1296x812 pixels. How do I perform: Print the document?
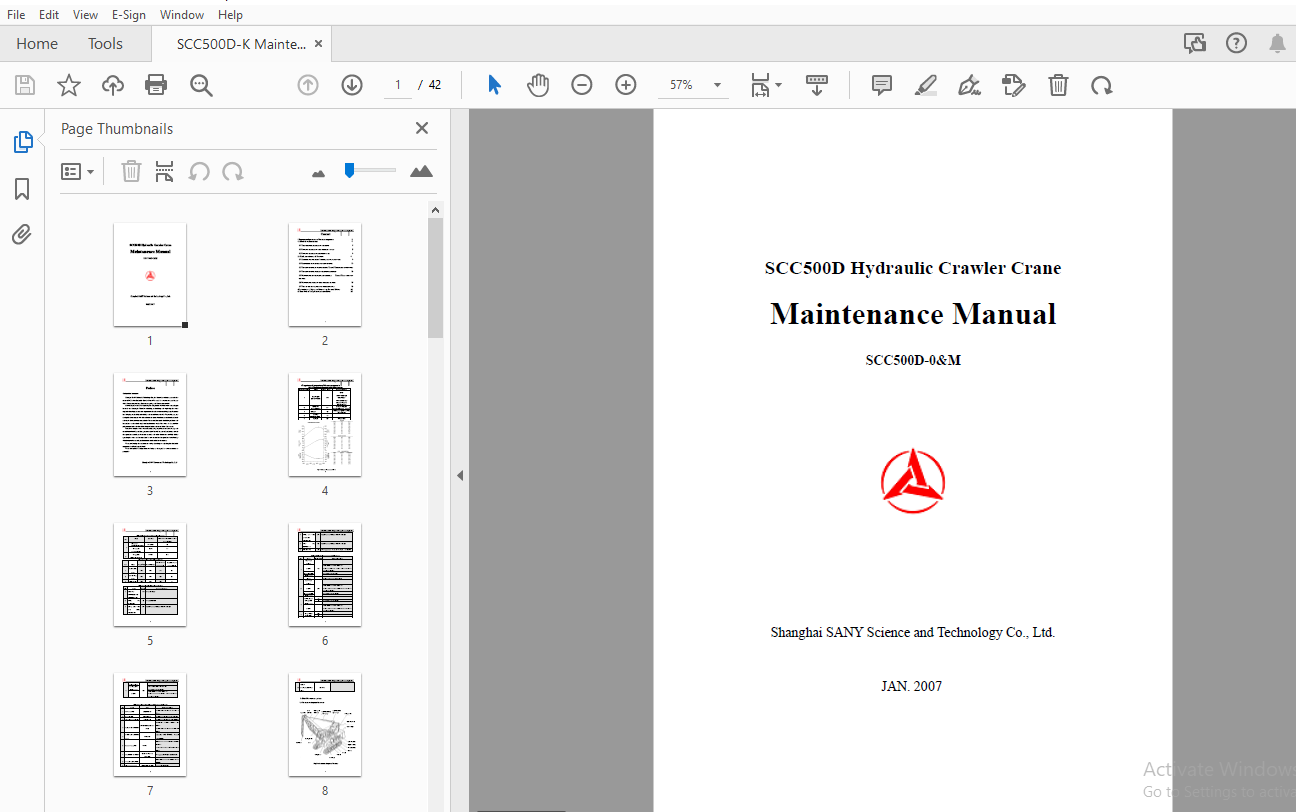156,85
